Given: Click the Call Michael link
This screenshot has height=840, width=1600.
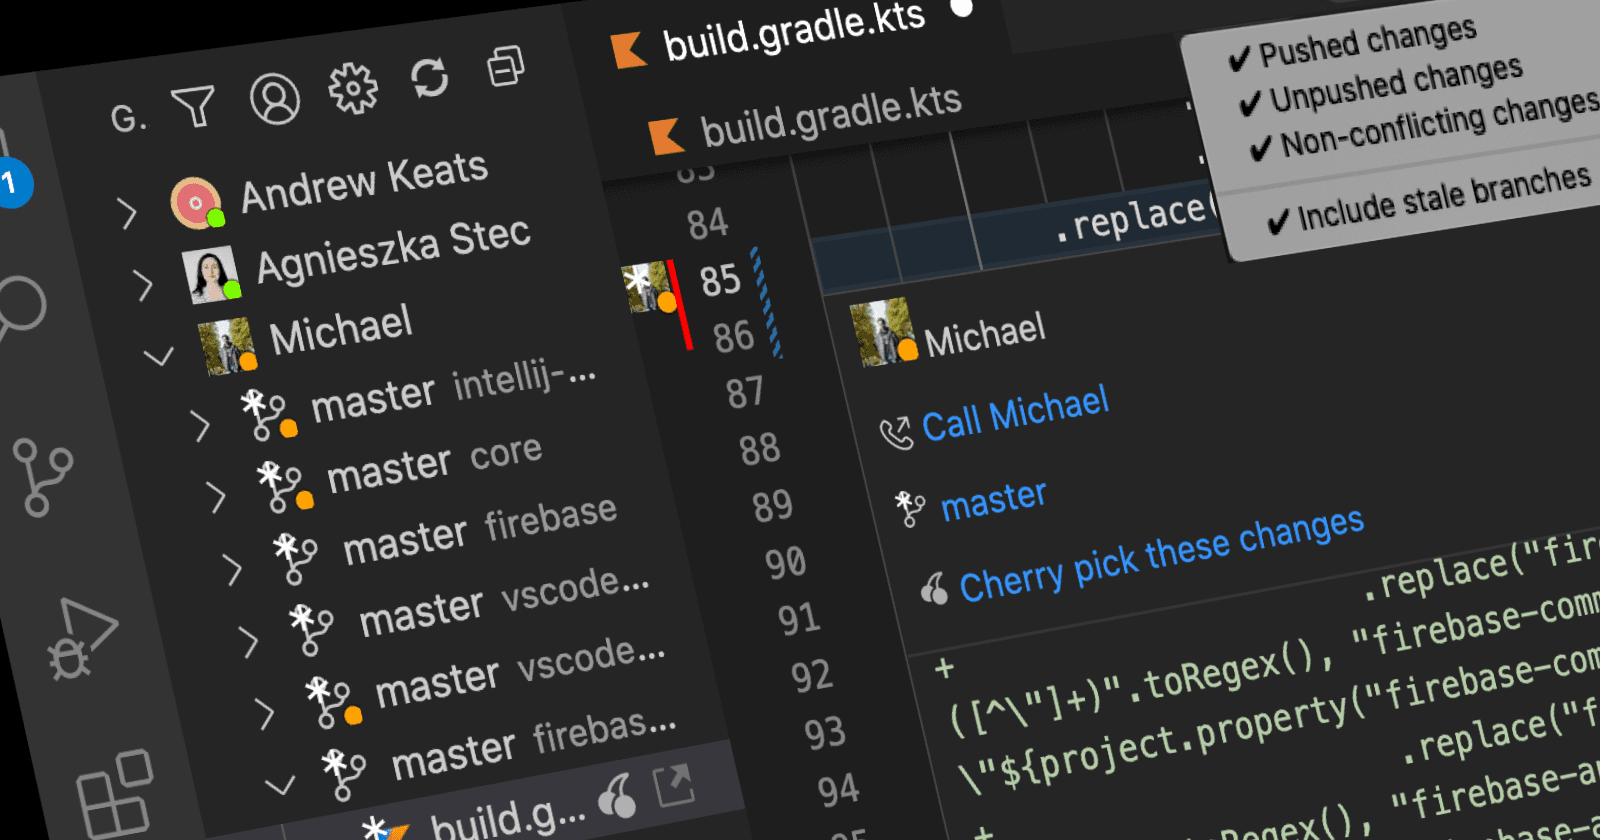Looking at the screenshot, I should click(x=1014, y=413).
